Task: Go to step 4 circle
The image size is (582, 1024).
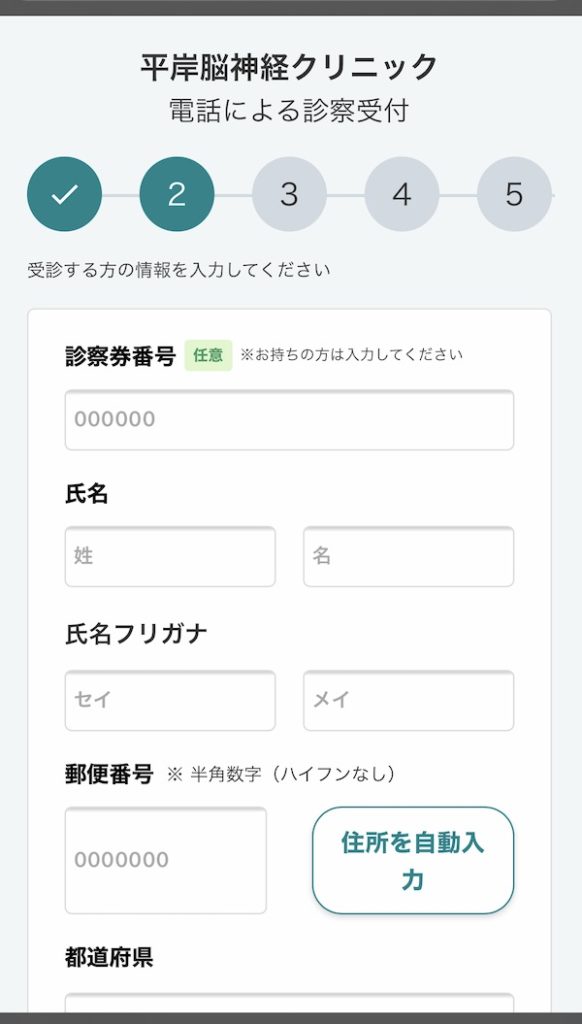Action: [402, 194]
